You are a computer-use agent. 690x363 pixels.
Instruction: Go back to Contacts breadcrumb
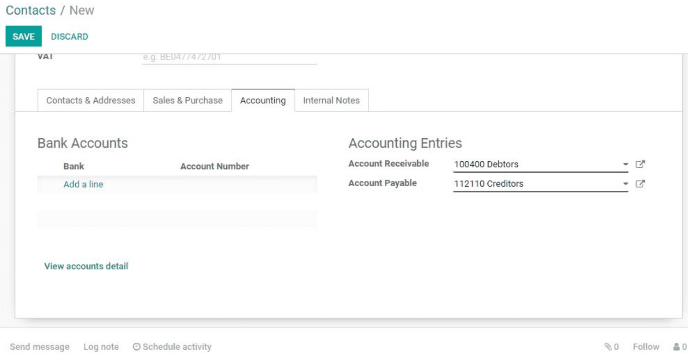(31, 10)
